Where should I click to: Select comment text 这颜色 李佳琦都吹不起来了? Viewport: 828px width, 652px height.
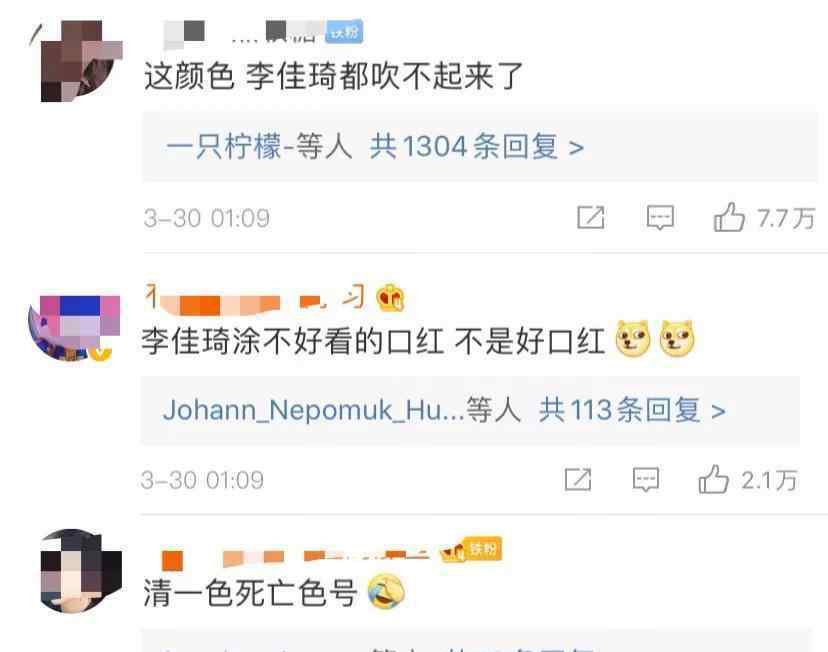(333, 76)
